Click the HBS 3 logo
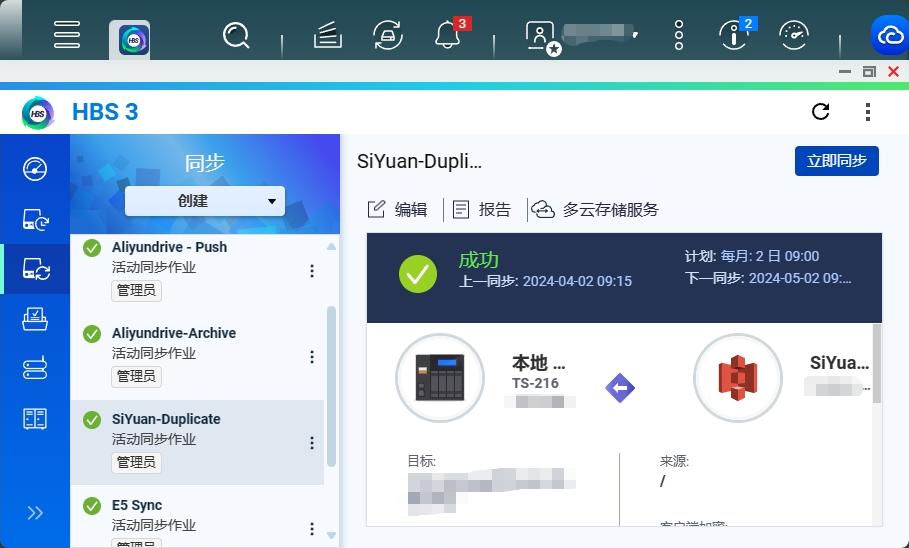Screen dimensions: 909x548 tap(38, 112)
